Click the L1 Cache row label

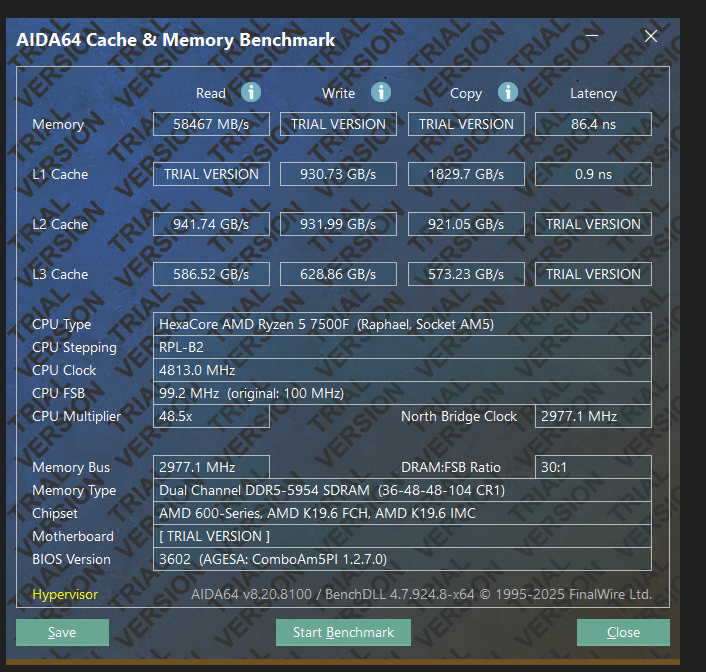(60, 174)
